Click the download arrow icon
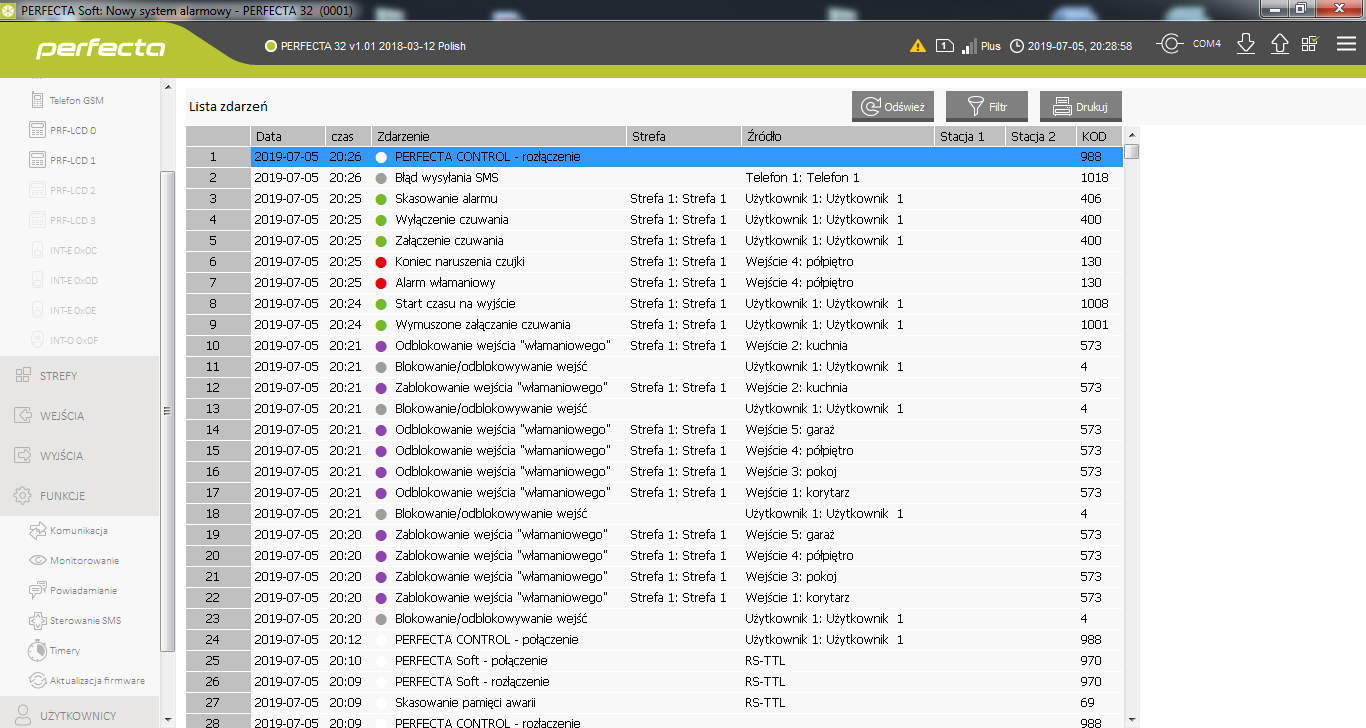Image resolution: width=1366 pixels, height=728 pixels. (x=1246, y=45)
